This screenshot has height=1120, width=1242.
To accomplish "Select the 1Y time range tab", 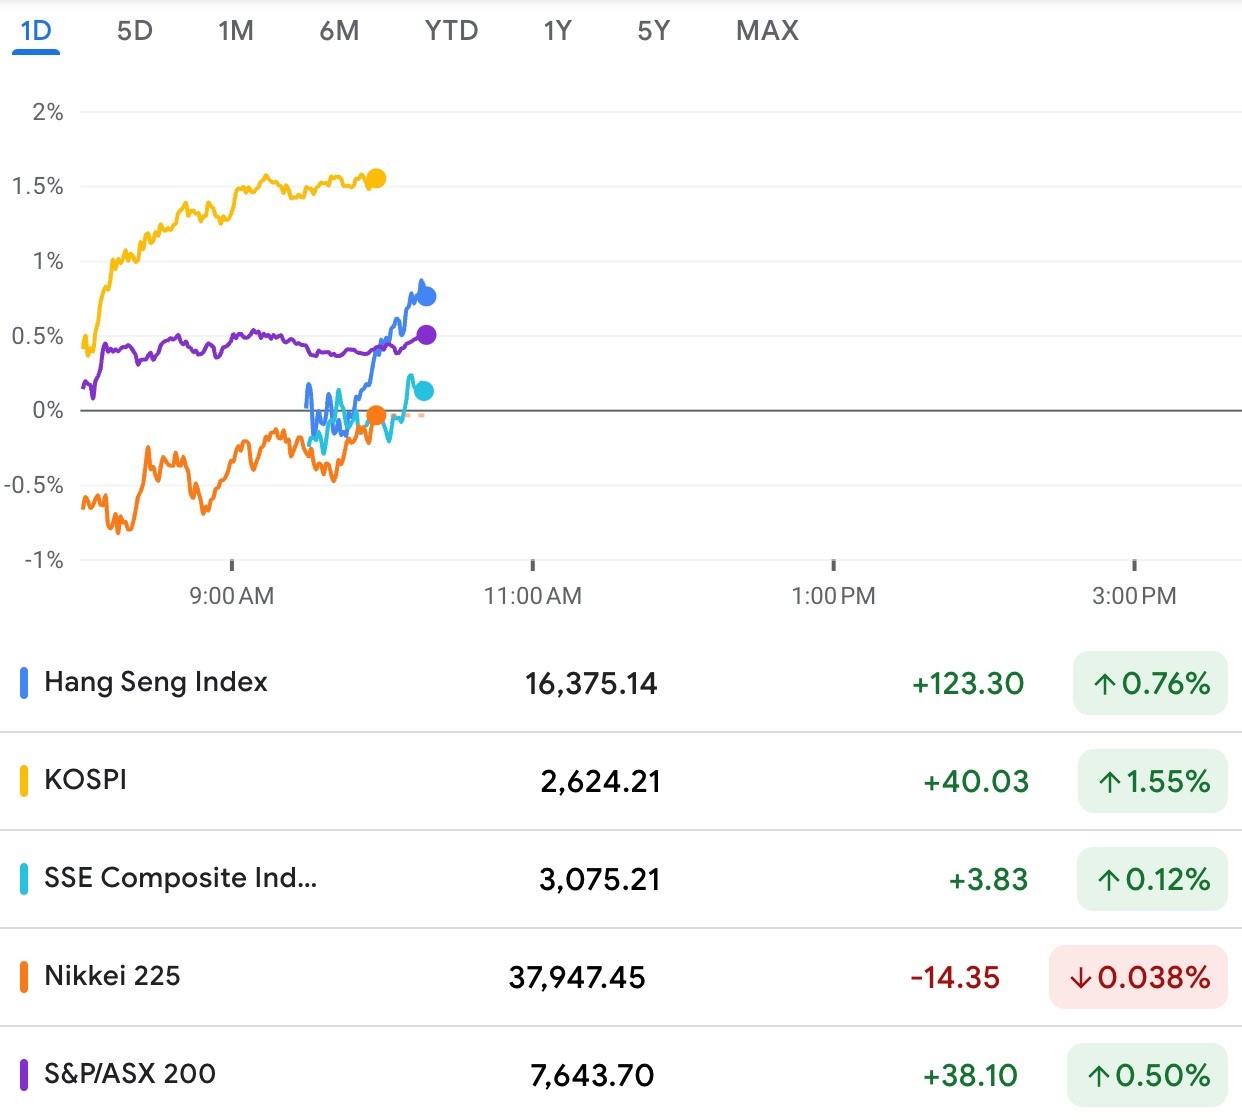I will [x=558, y=31].
